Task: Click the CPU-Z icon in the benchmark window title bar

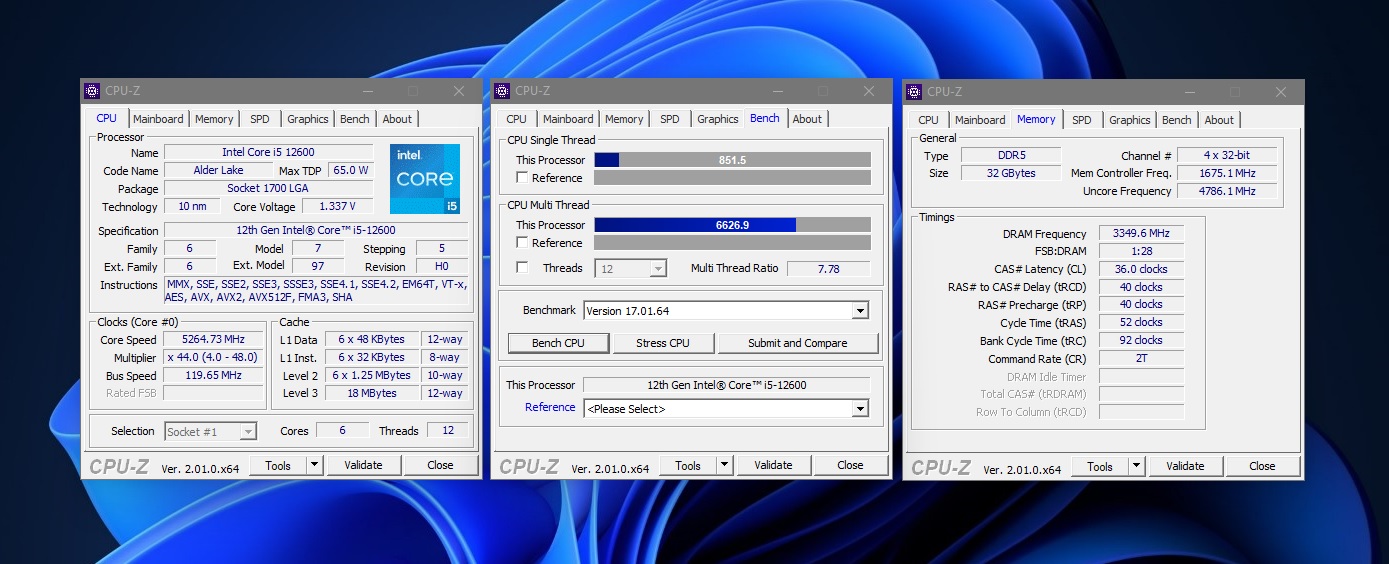Action: tap(502, 91)
